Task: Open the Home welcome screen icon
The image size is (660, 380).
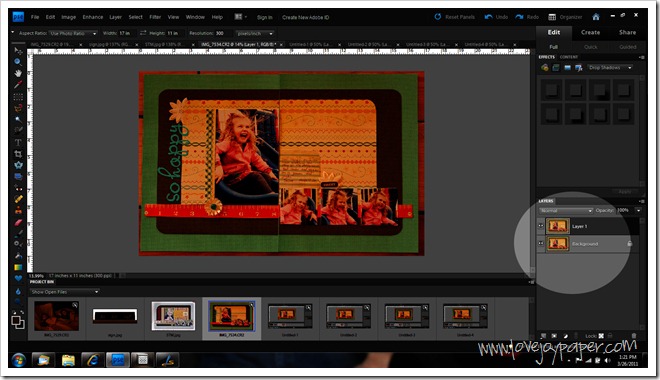Action: (x=596, y=17)
